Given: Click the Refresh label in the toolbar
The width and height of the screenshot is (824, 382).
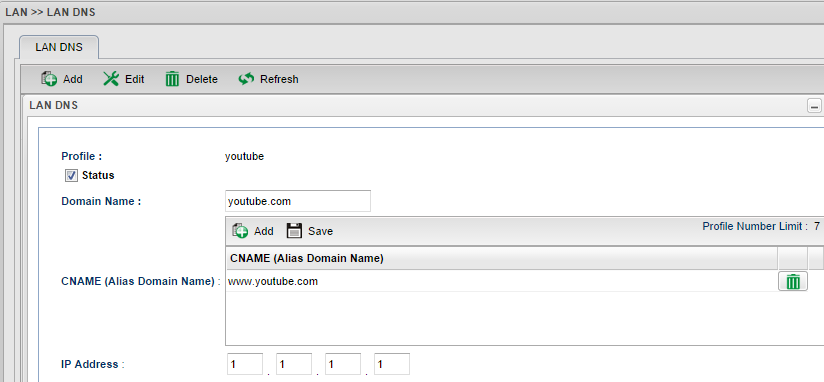Looking at the screenshot, I should (279, 79).
